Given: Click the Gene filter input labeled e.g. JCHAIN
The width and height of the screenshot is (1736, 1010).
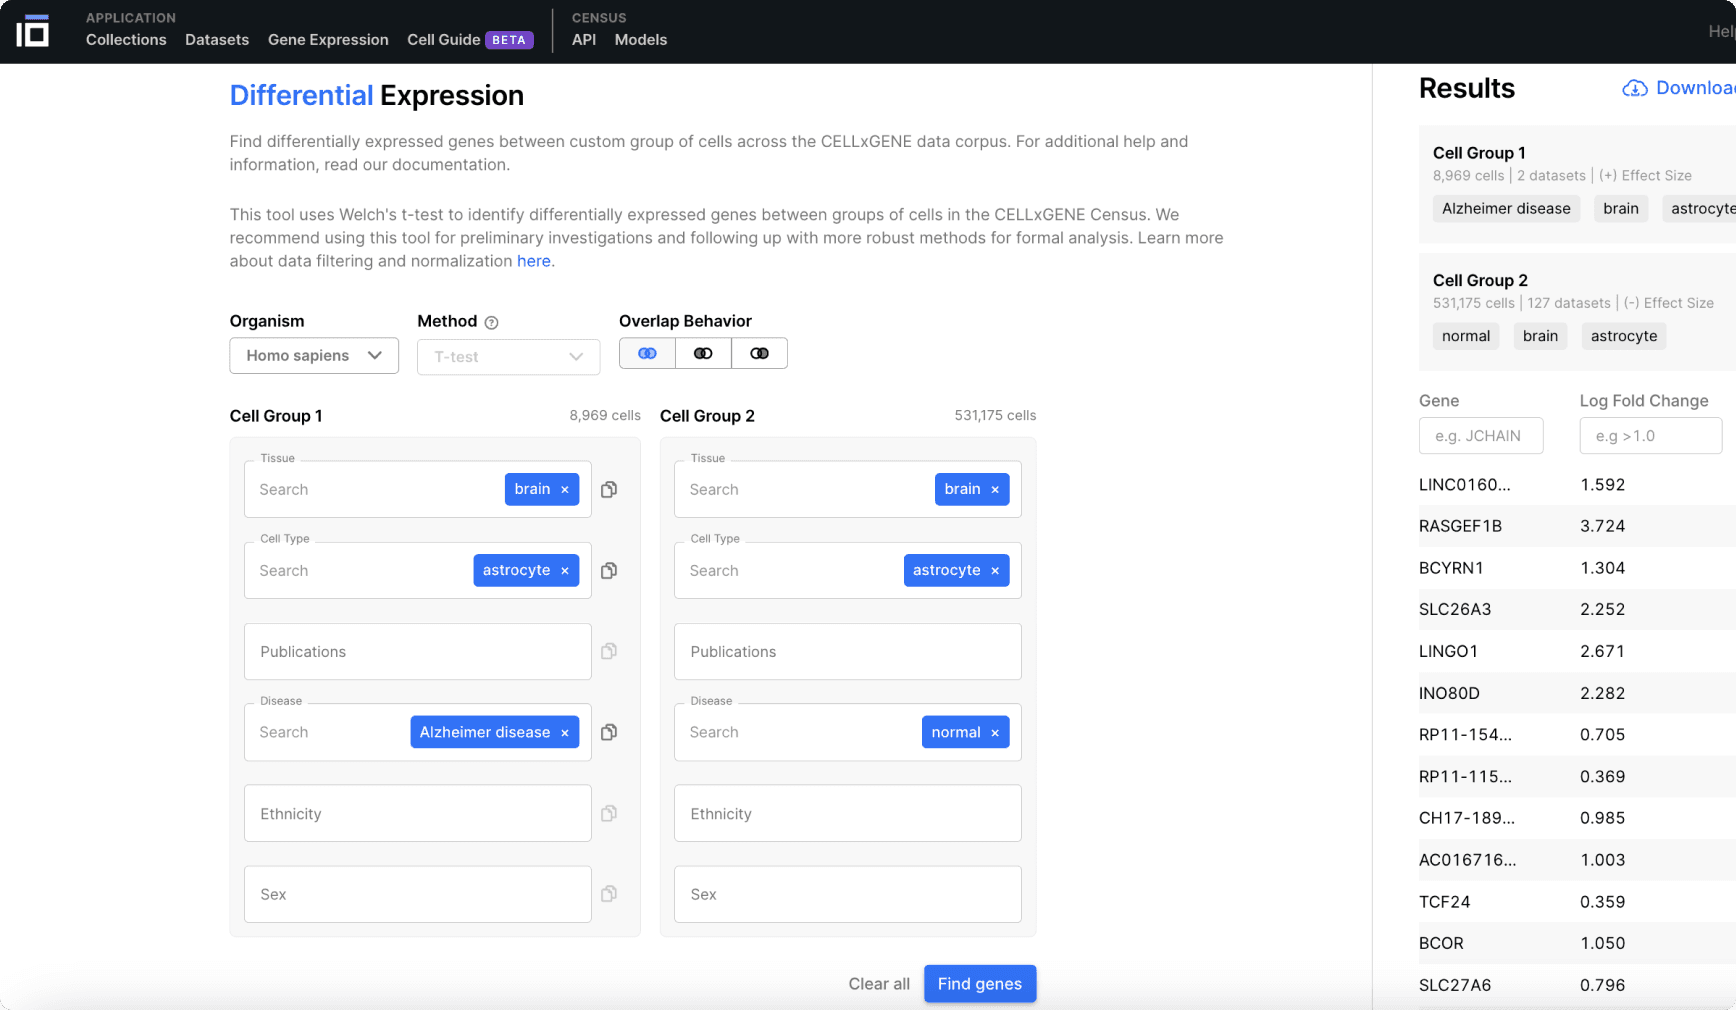Looking at the screenshot, I should 1481,435.
